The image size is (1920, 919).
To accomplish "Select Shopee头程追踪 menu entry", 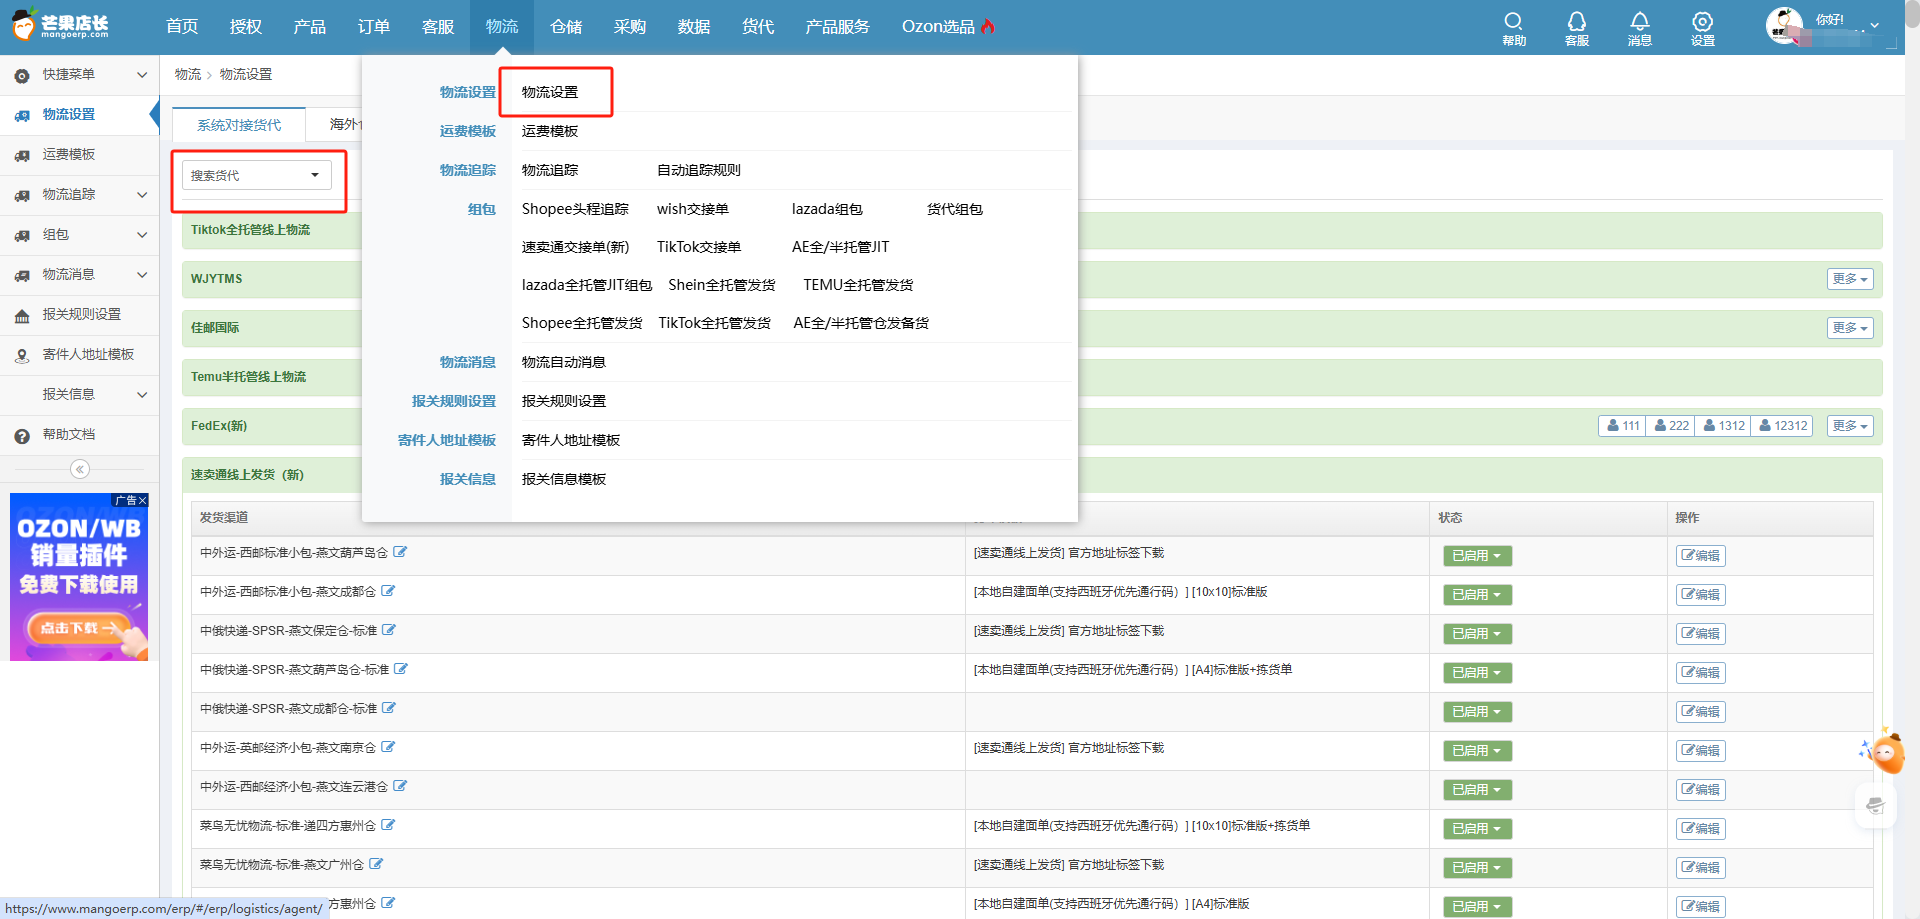I will tap(575, 209).
